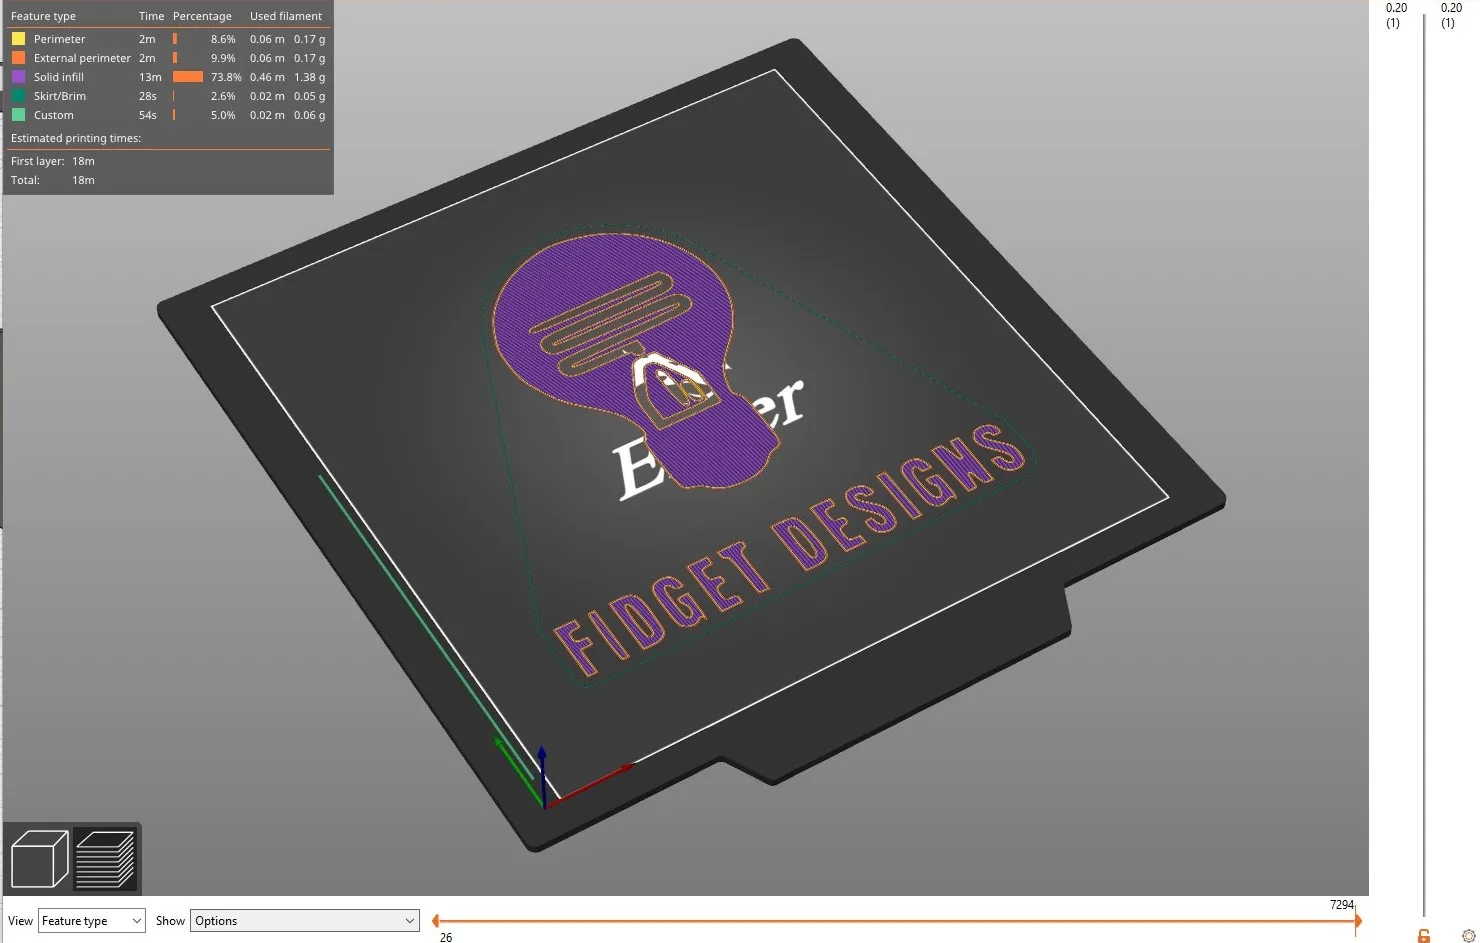Click the "FIDGET DESIGNS" lettering on the bed
Image resolution: width=1480 pixels, height=943 pixels.
point(790,548)
